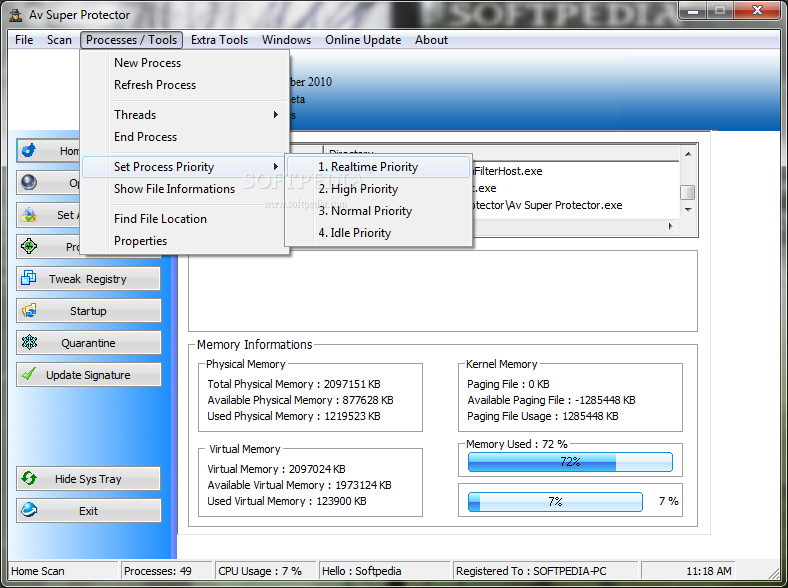Click process list scroll down arrow
This screenshot has height=588, width=788.
tap(688, 210)
